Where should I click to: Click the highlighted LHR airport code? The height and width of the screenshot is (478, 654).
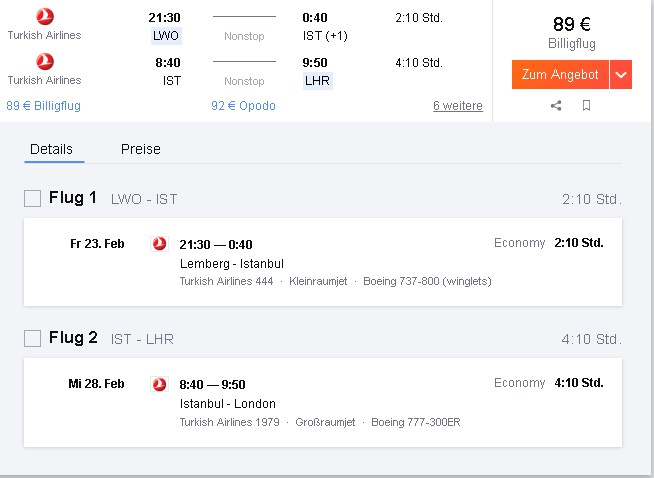(x=317, y=81)
